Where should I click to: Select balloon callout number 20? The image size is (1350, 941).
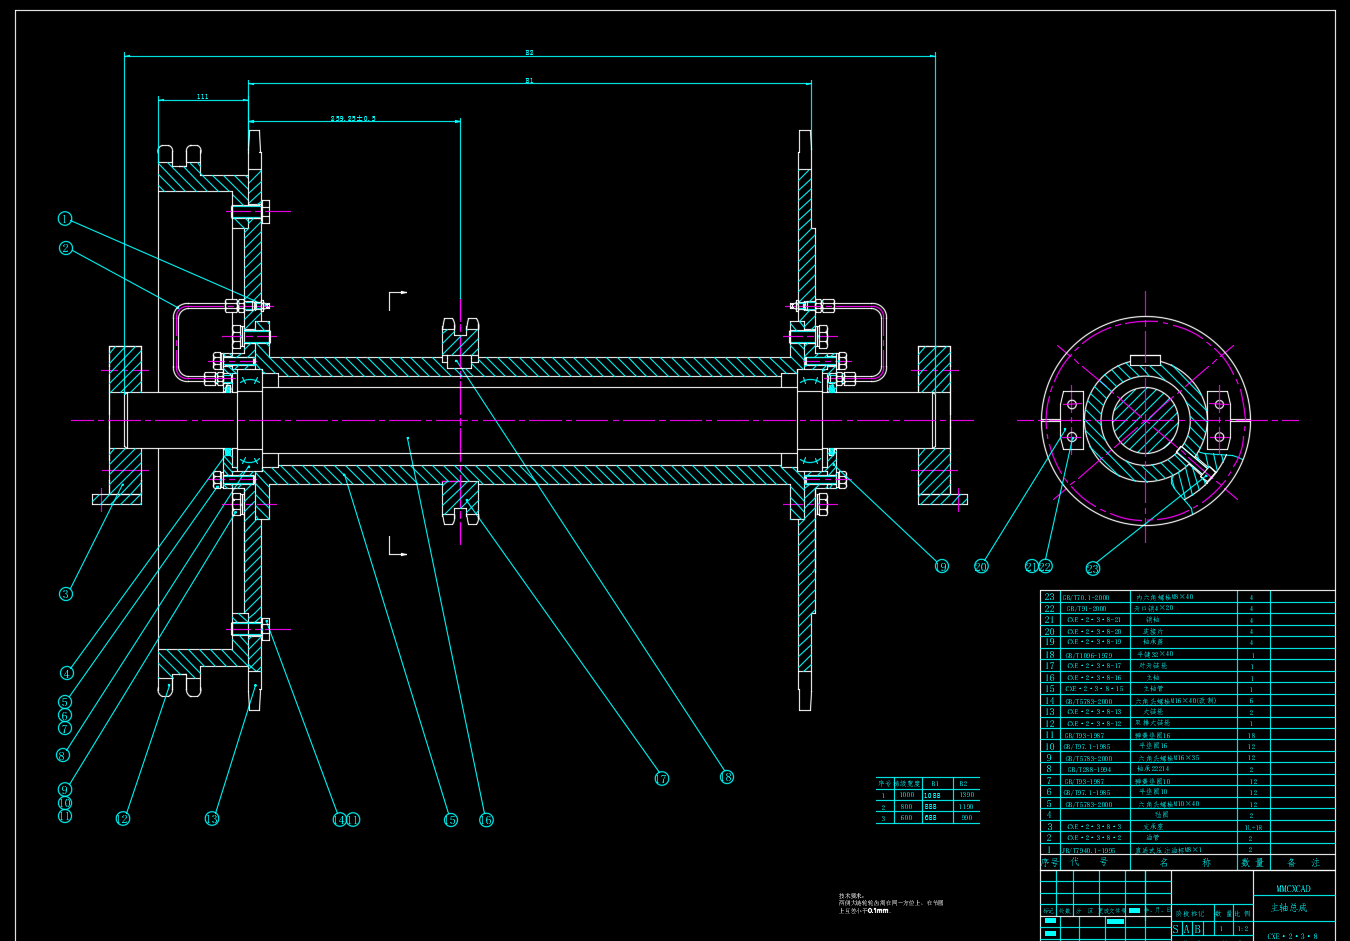981,567
